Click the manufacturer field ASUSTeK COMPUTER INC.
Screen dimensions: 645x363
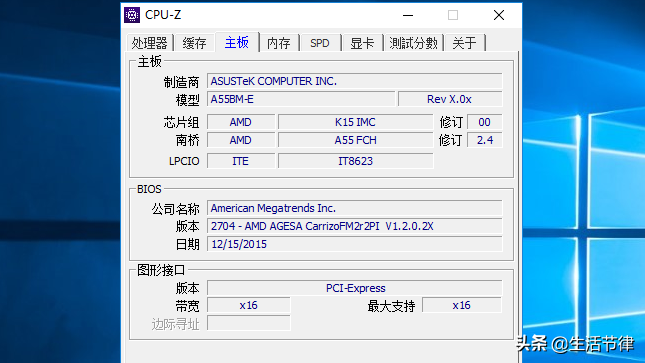(x=355, y=81)
